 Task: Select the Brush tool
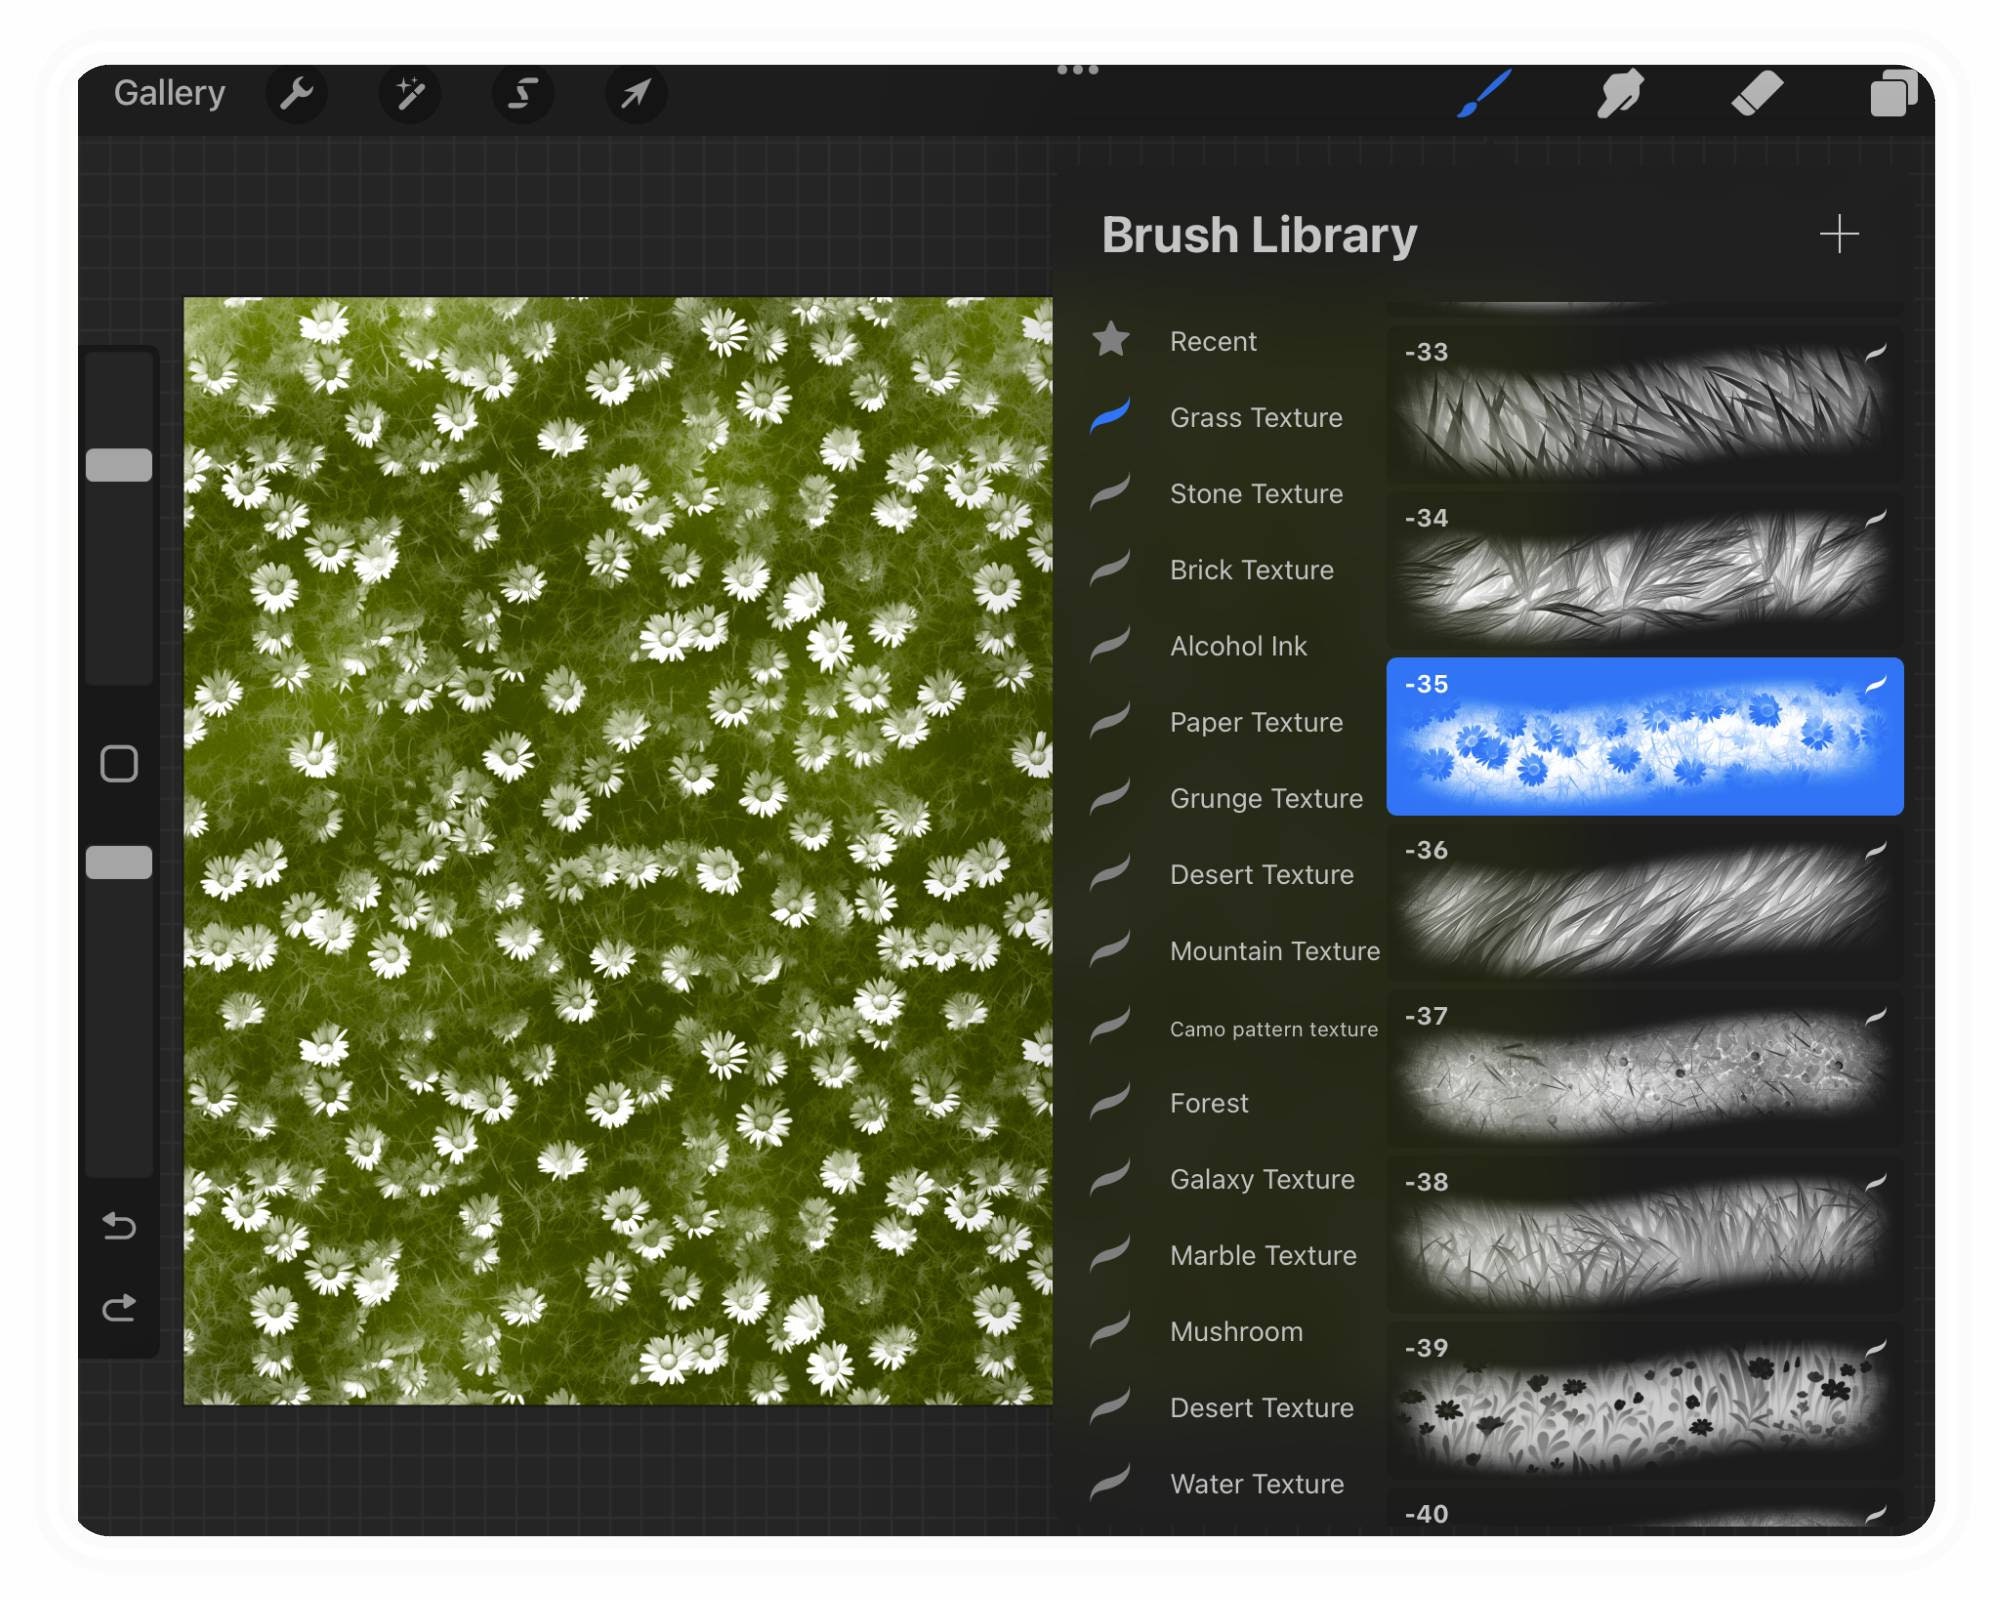(1485, 93)
